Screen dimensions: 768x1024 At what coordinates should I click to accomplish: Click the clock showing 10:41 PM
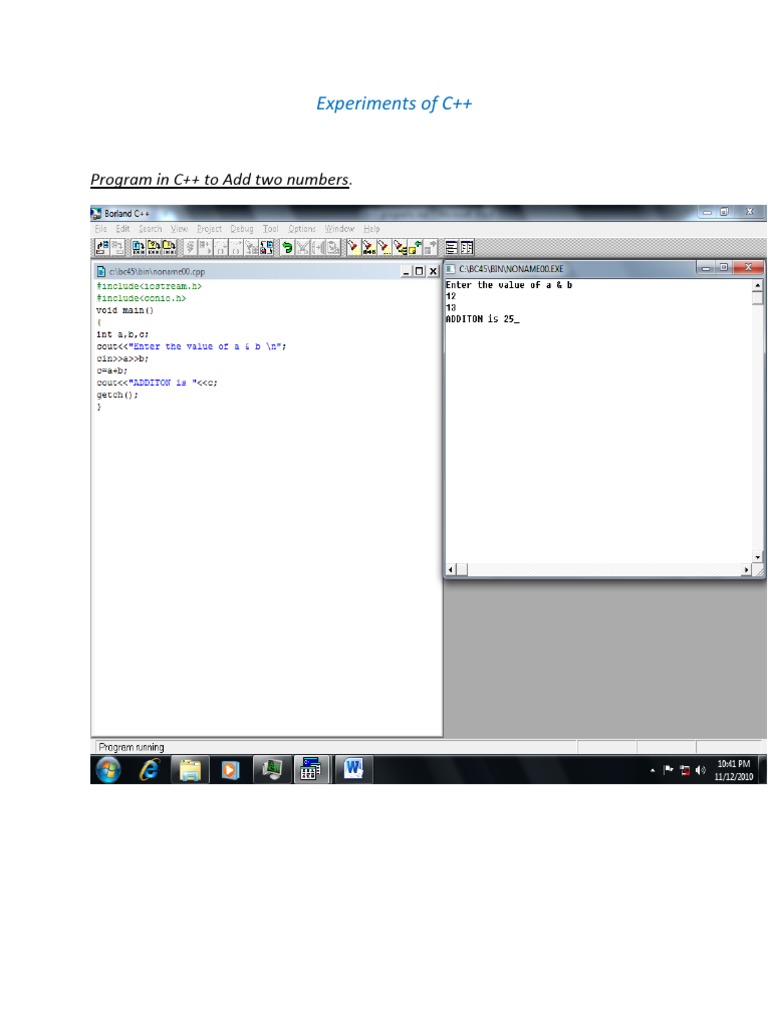pyautogui.click(x=733, y=763)
